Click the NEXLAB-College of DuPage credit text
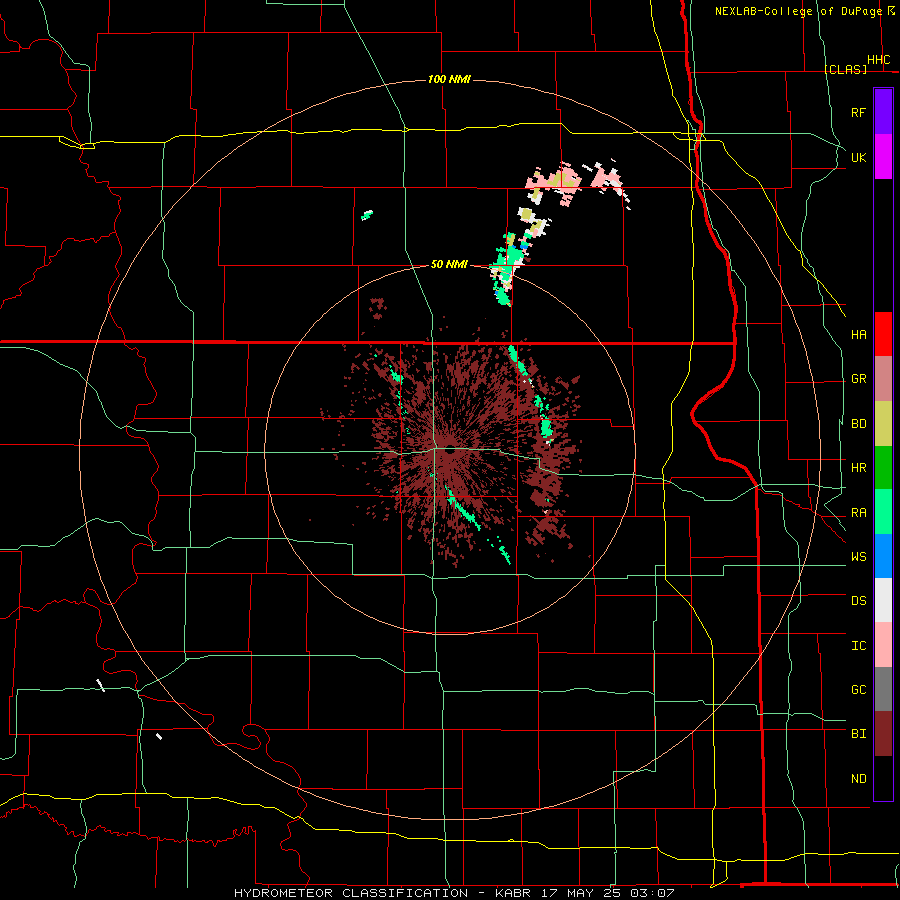This screenshot has height=900, width=900. [x=798, y=11]
